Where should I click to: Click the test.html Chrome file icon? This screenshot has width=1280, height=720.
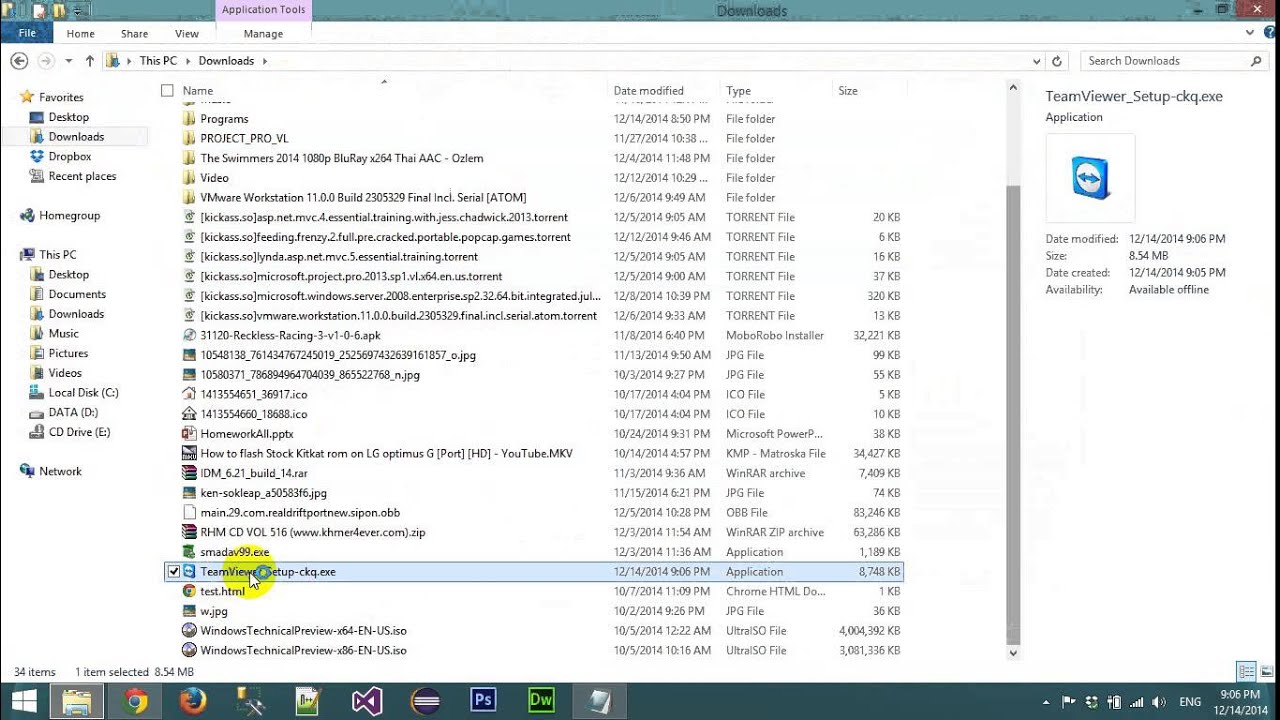[190, 591]
